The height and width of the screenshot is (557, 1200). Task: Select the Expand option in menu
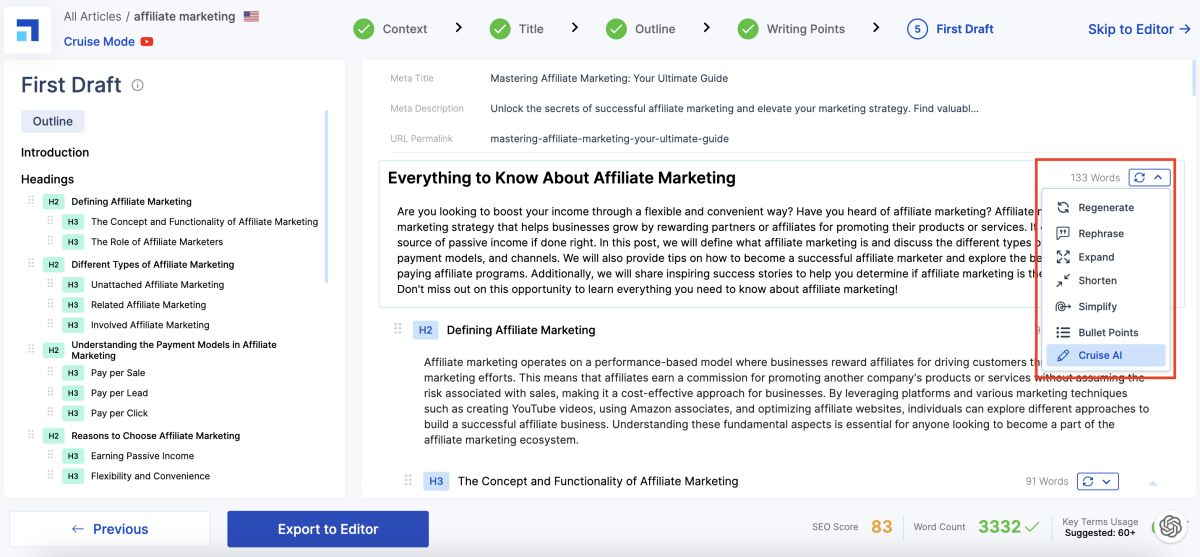click(x=1096, y=257)
